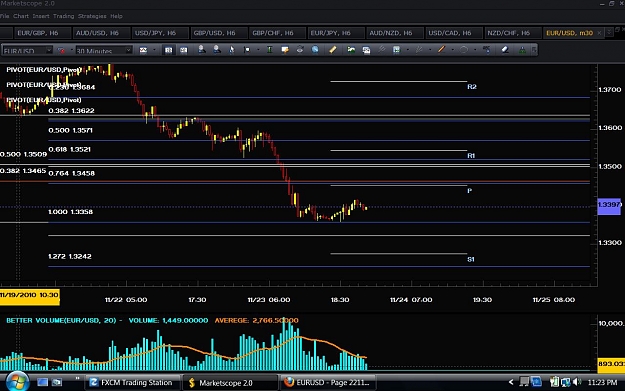This screenshot has height=391, width=625.
Task: Click the second person-shaped toolbar icon
Action: [x=216, y=50]
